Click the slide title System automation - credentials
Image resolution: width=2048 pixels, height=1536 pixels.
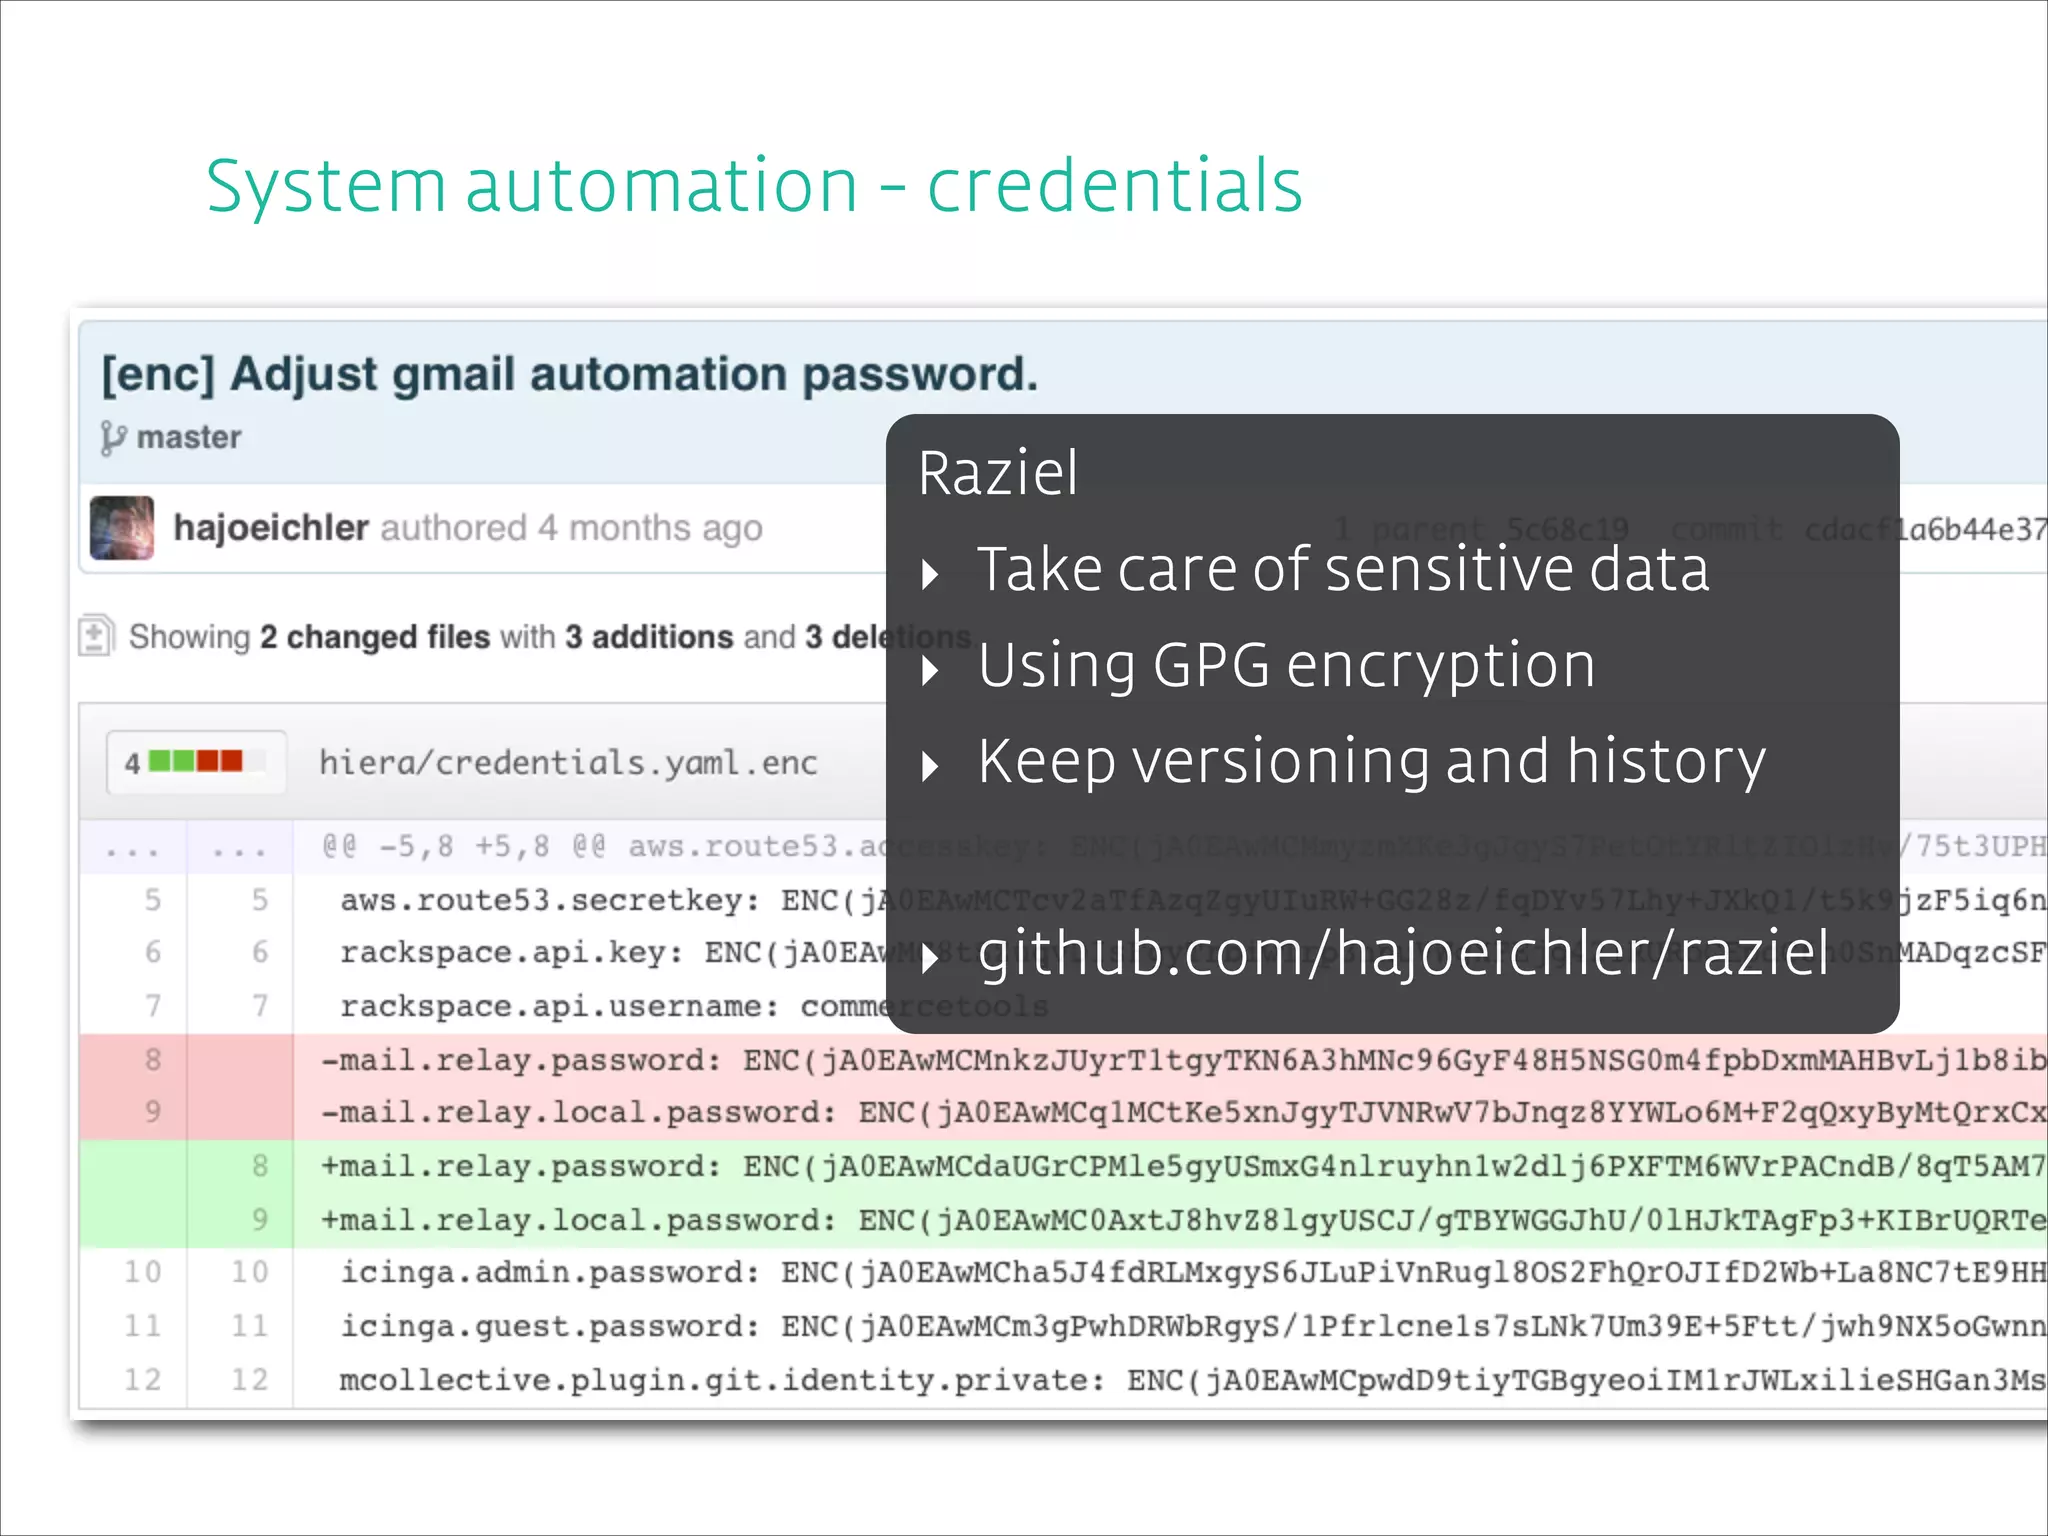tap(754, 186)
